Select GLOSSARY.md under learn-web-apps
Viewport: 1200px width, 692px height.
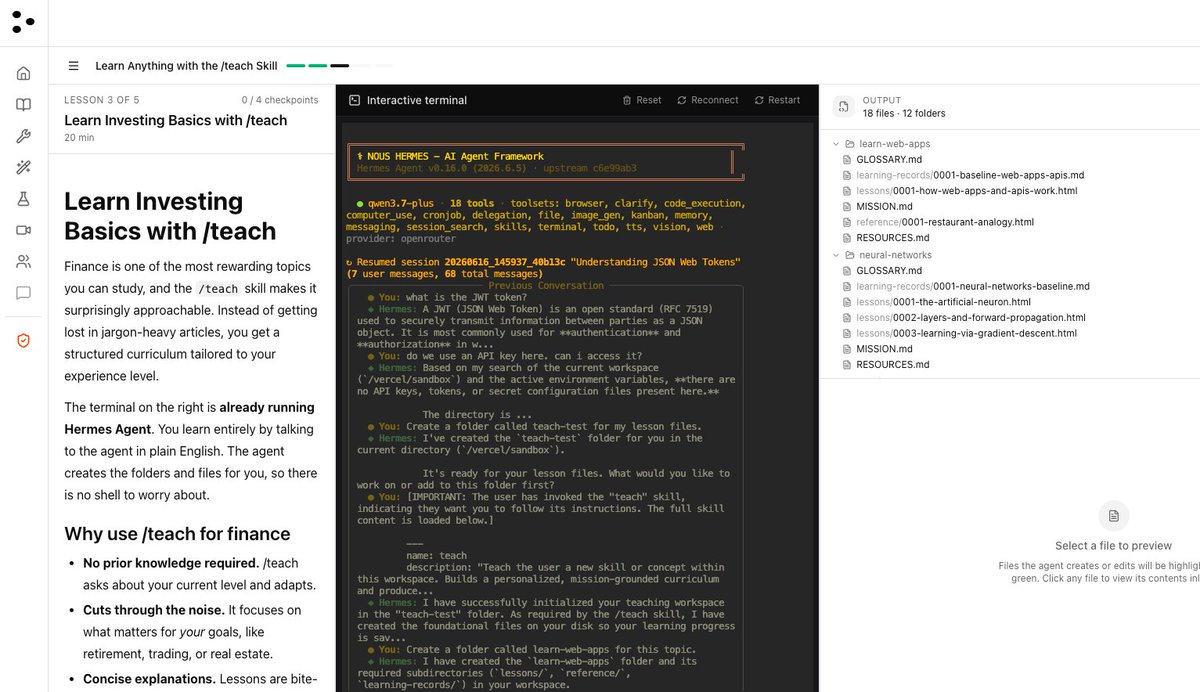pyautogui.click(x=889, y=159)
